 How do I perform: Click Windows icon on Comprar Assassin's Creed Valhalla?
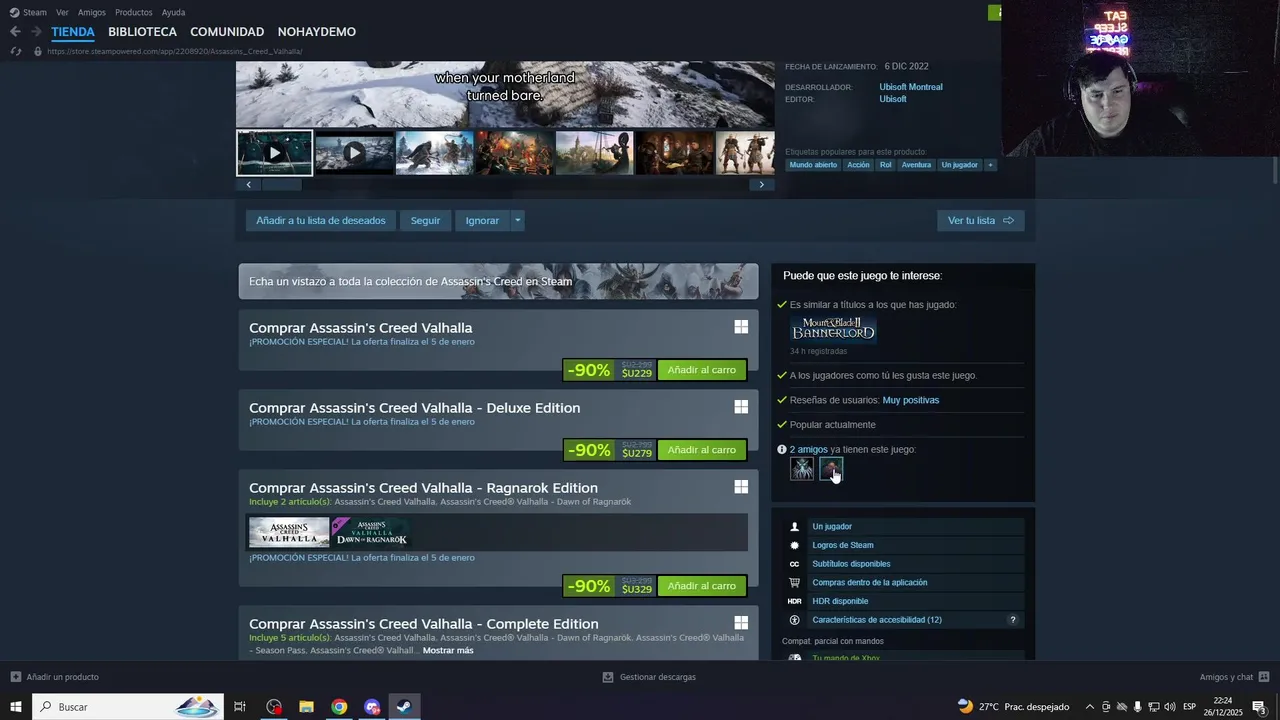[x=741, y=327]
